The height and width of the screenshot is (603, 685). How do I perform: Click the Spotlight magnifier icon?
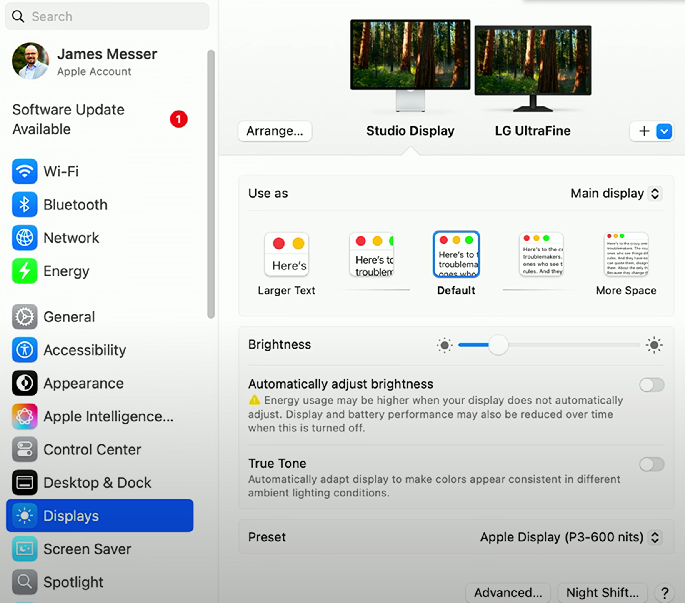24,582
